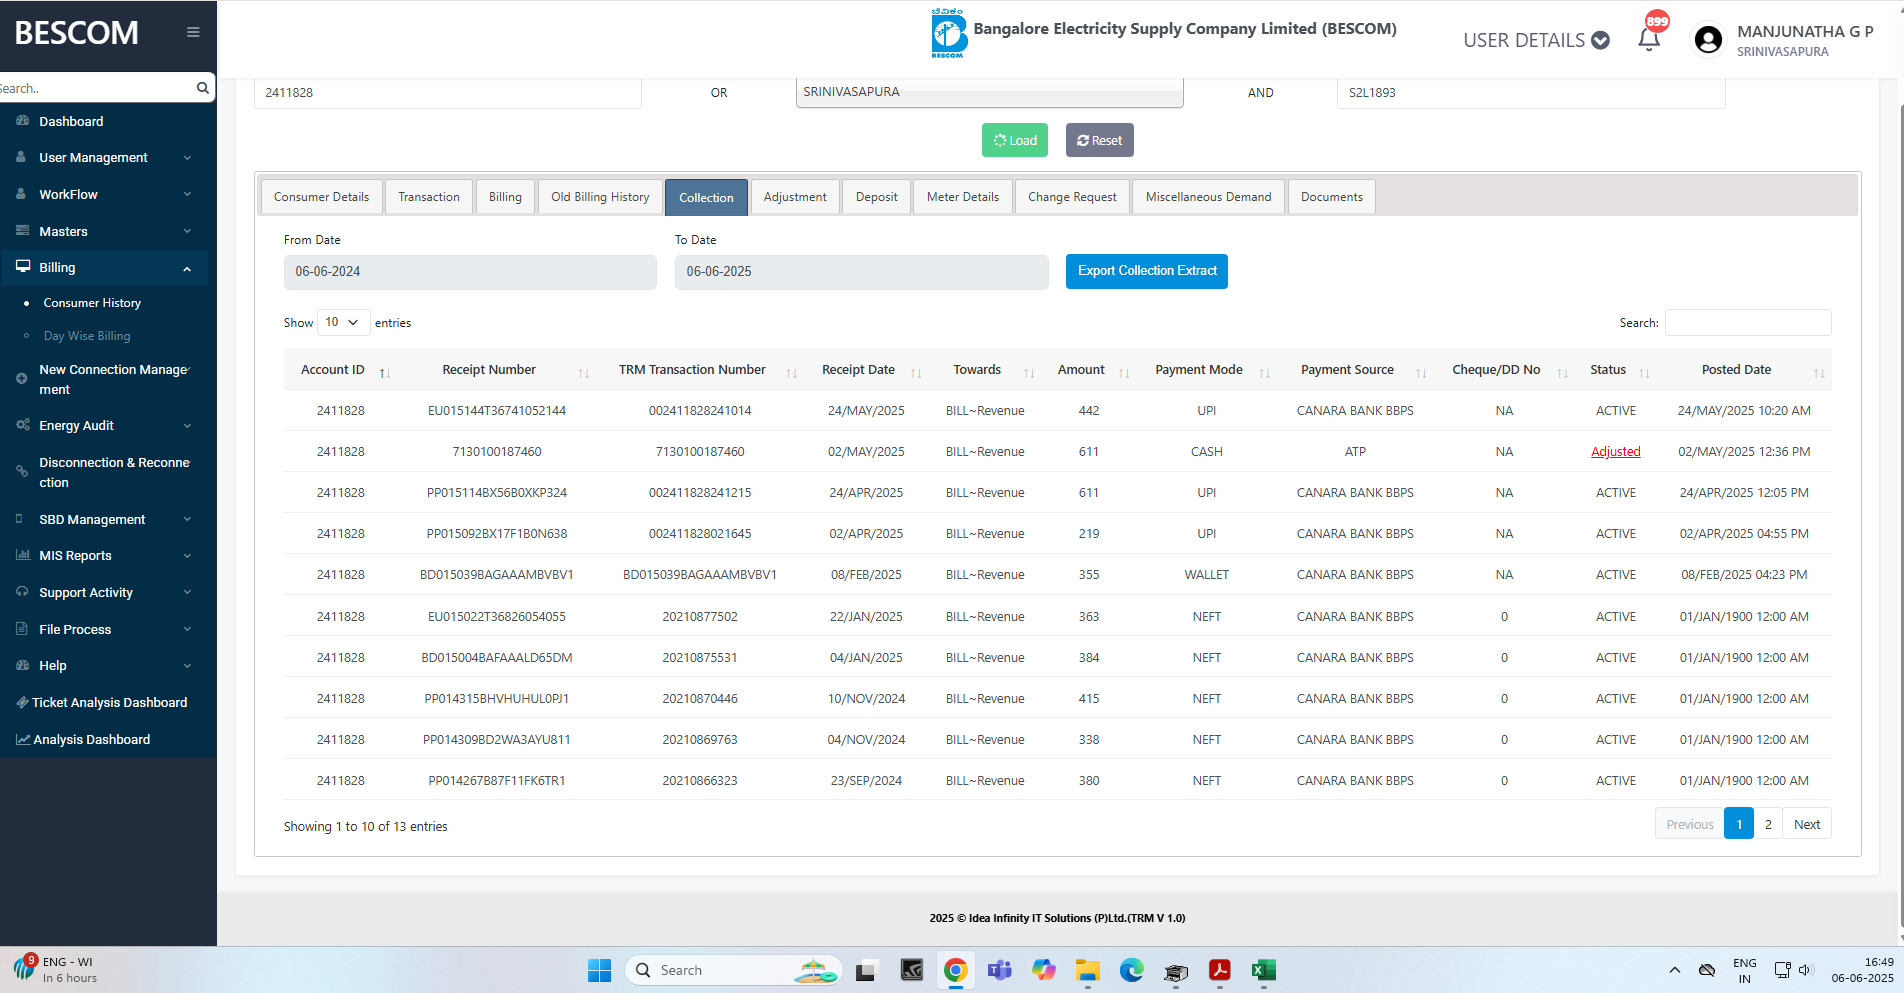Open the Adjustment tab
The image size is (1904, 993).
tap(795, 197)
